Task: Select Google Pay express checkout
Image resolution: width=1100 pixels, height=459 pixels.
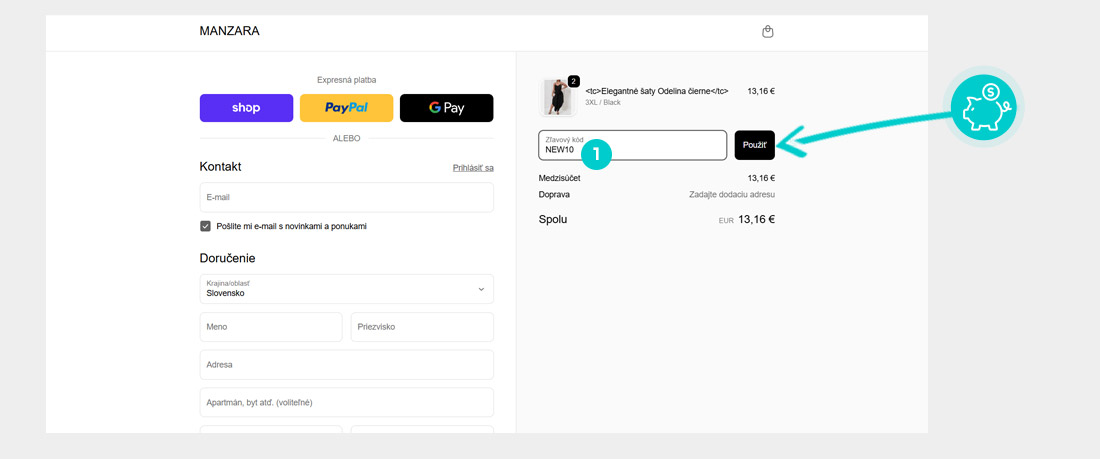Action: click(x=446, y=108)
